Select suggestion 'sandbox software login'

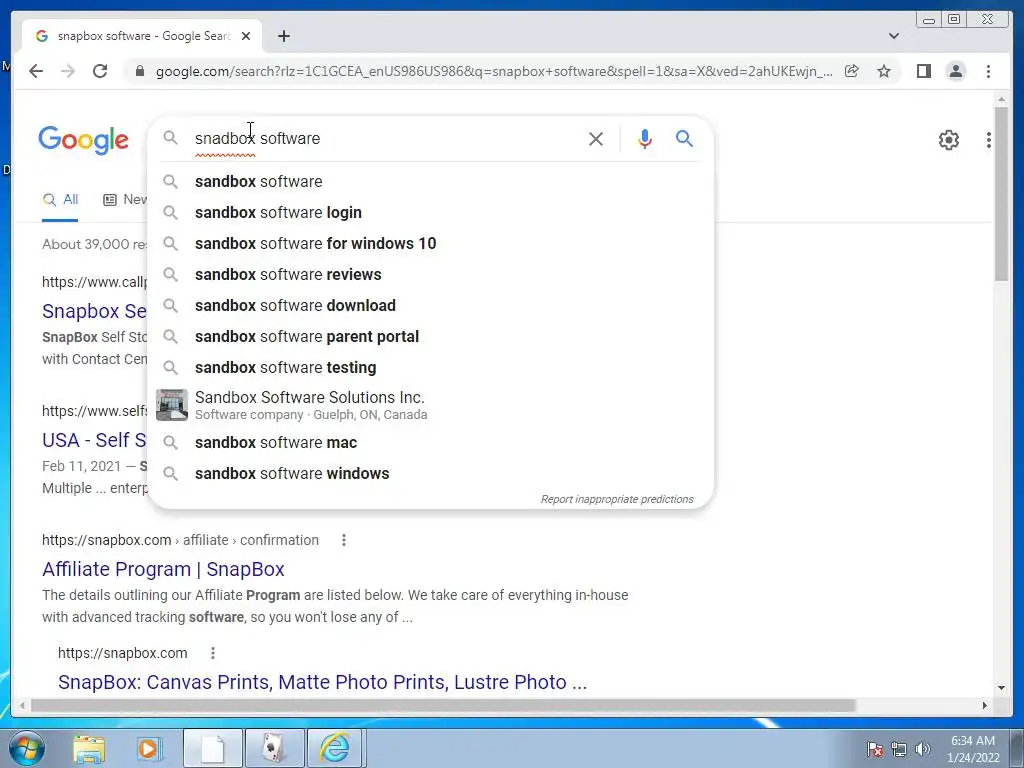[431, 212]
